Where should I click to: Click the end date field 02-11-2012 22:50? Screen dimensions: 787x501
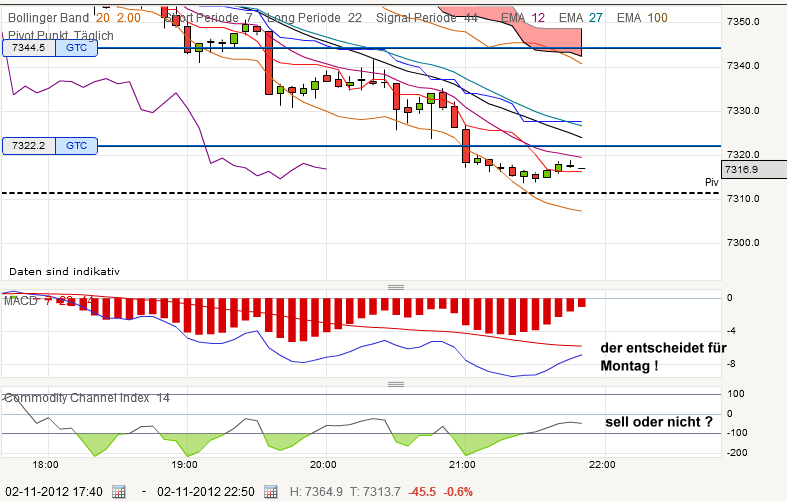tap(206, 491)
